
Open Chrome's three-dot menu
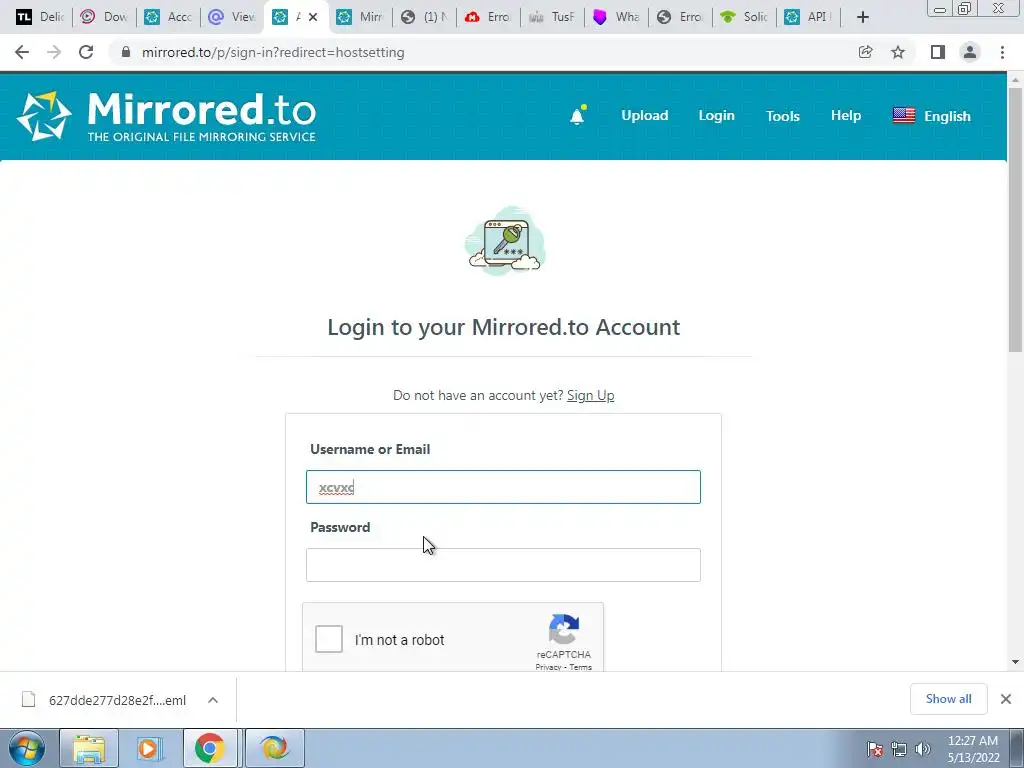click(1002, 52)
